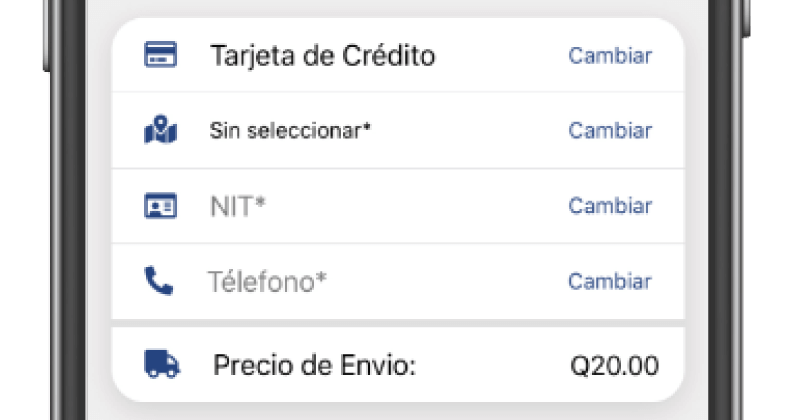The width and height of the screenshot is (800, 420).
Task: Tap Cambiar next to Télefono
Action: (610, 281)
